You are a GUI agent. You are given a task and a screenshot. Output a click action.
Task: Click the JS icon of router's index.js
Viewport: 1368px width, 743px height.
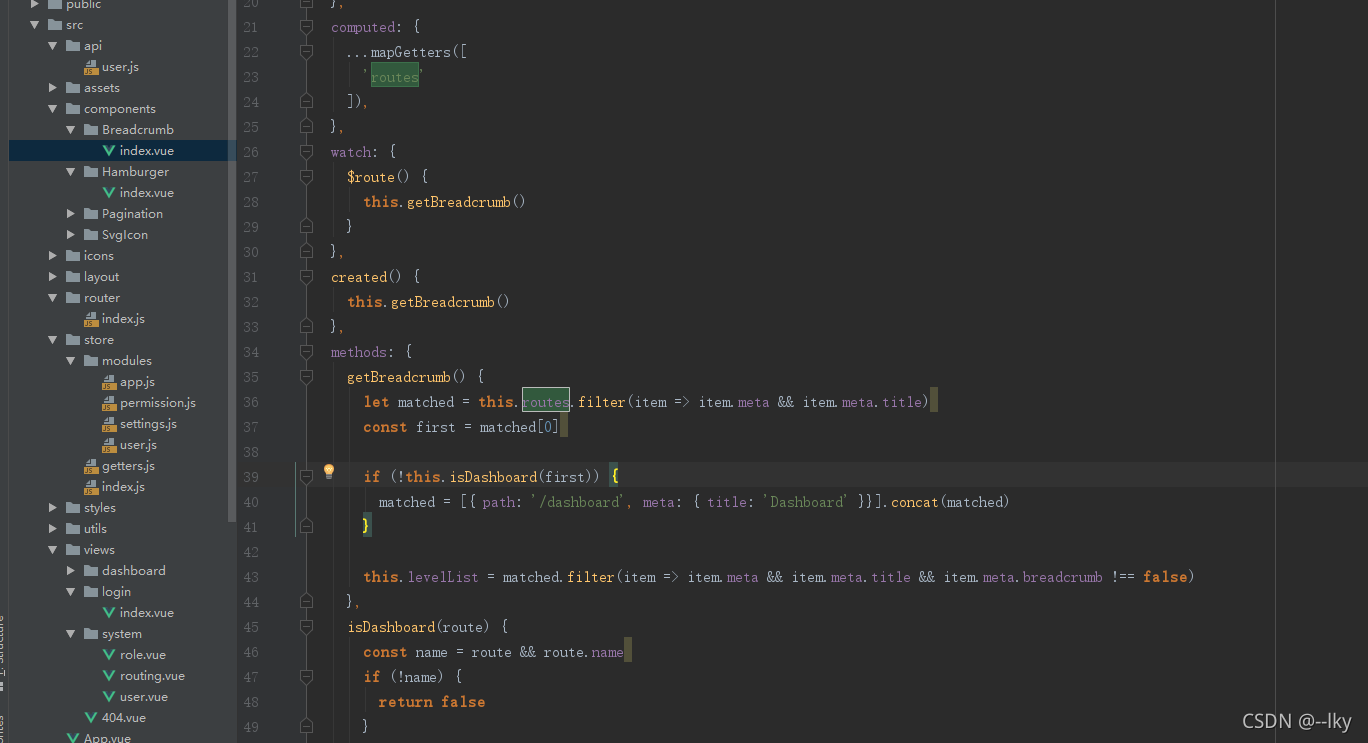91,319
